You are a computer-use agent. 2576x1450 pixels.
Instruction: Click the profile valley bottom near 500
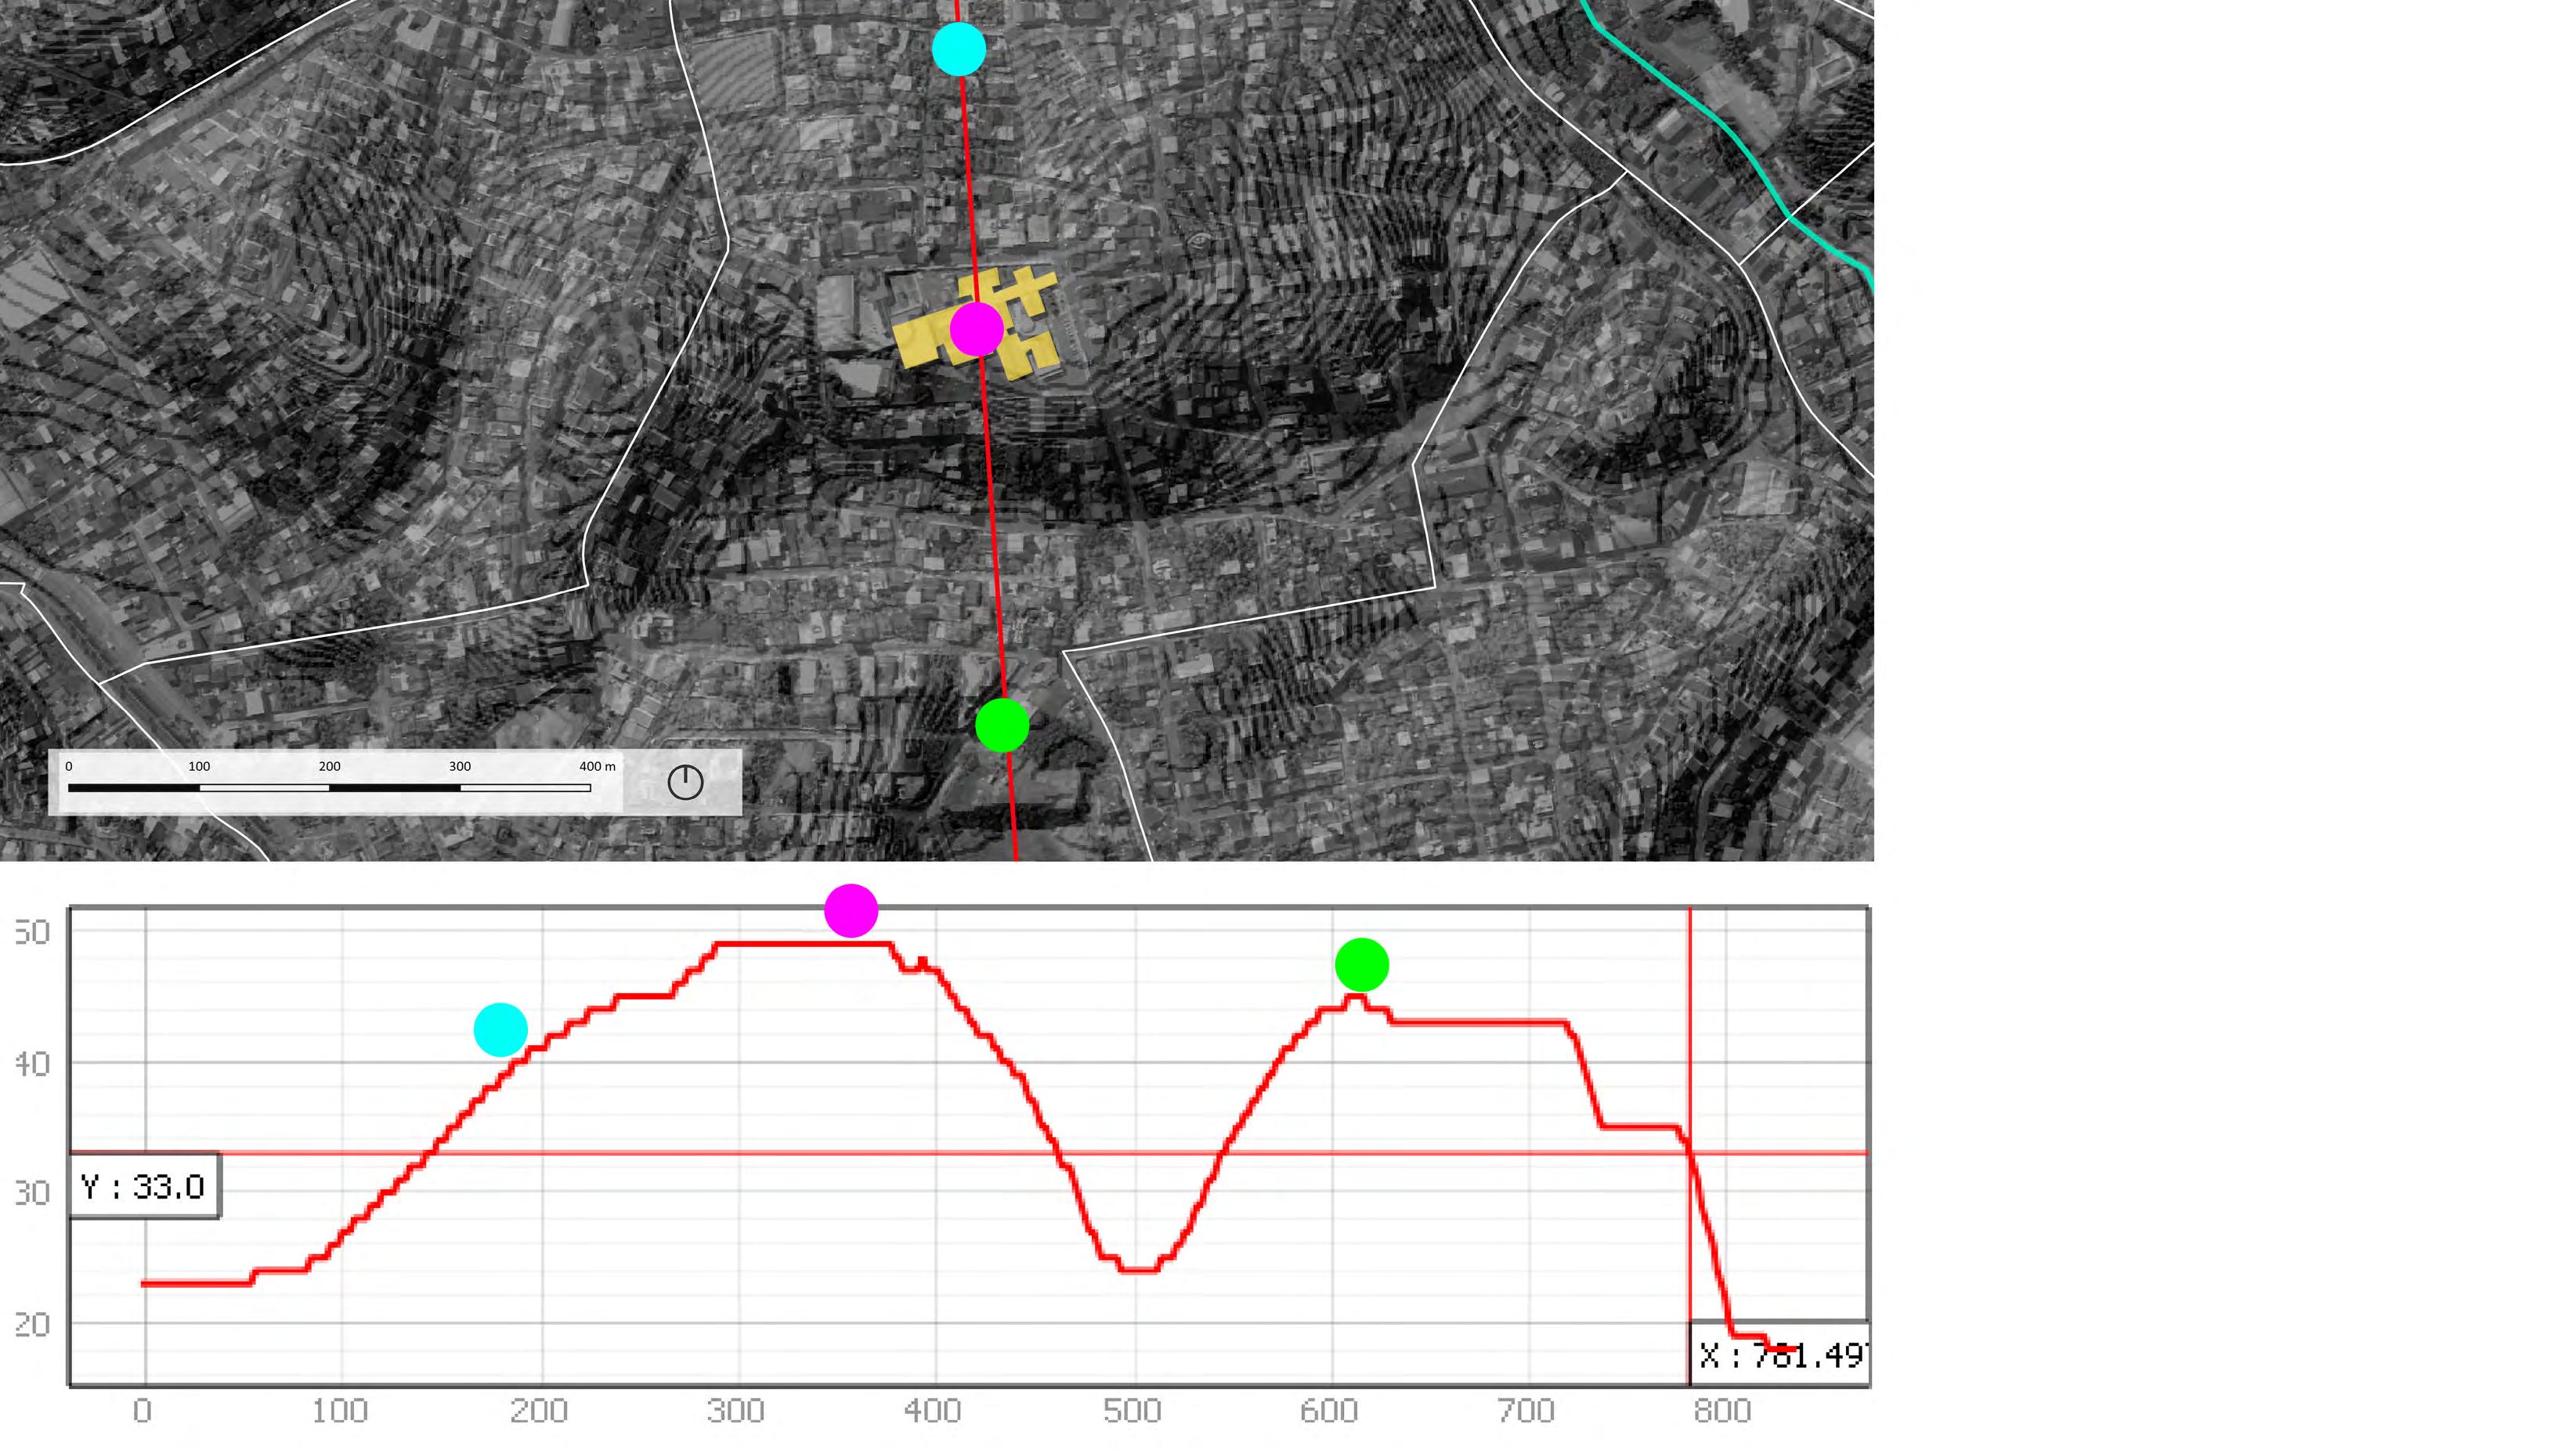(1138, 1270)
